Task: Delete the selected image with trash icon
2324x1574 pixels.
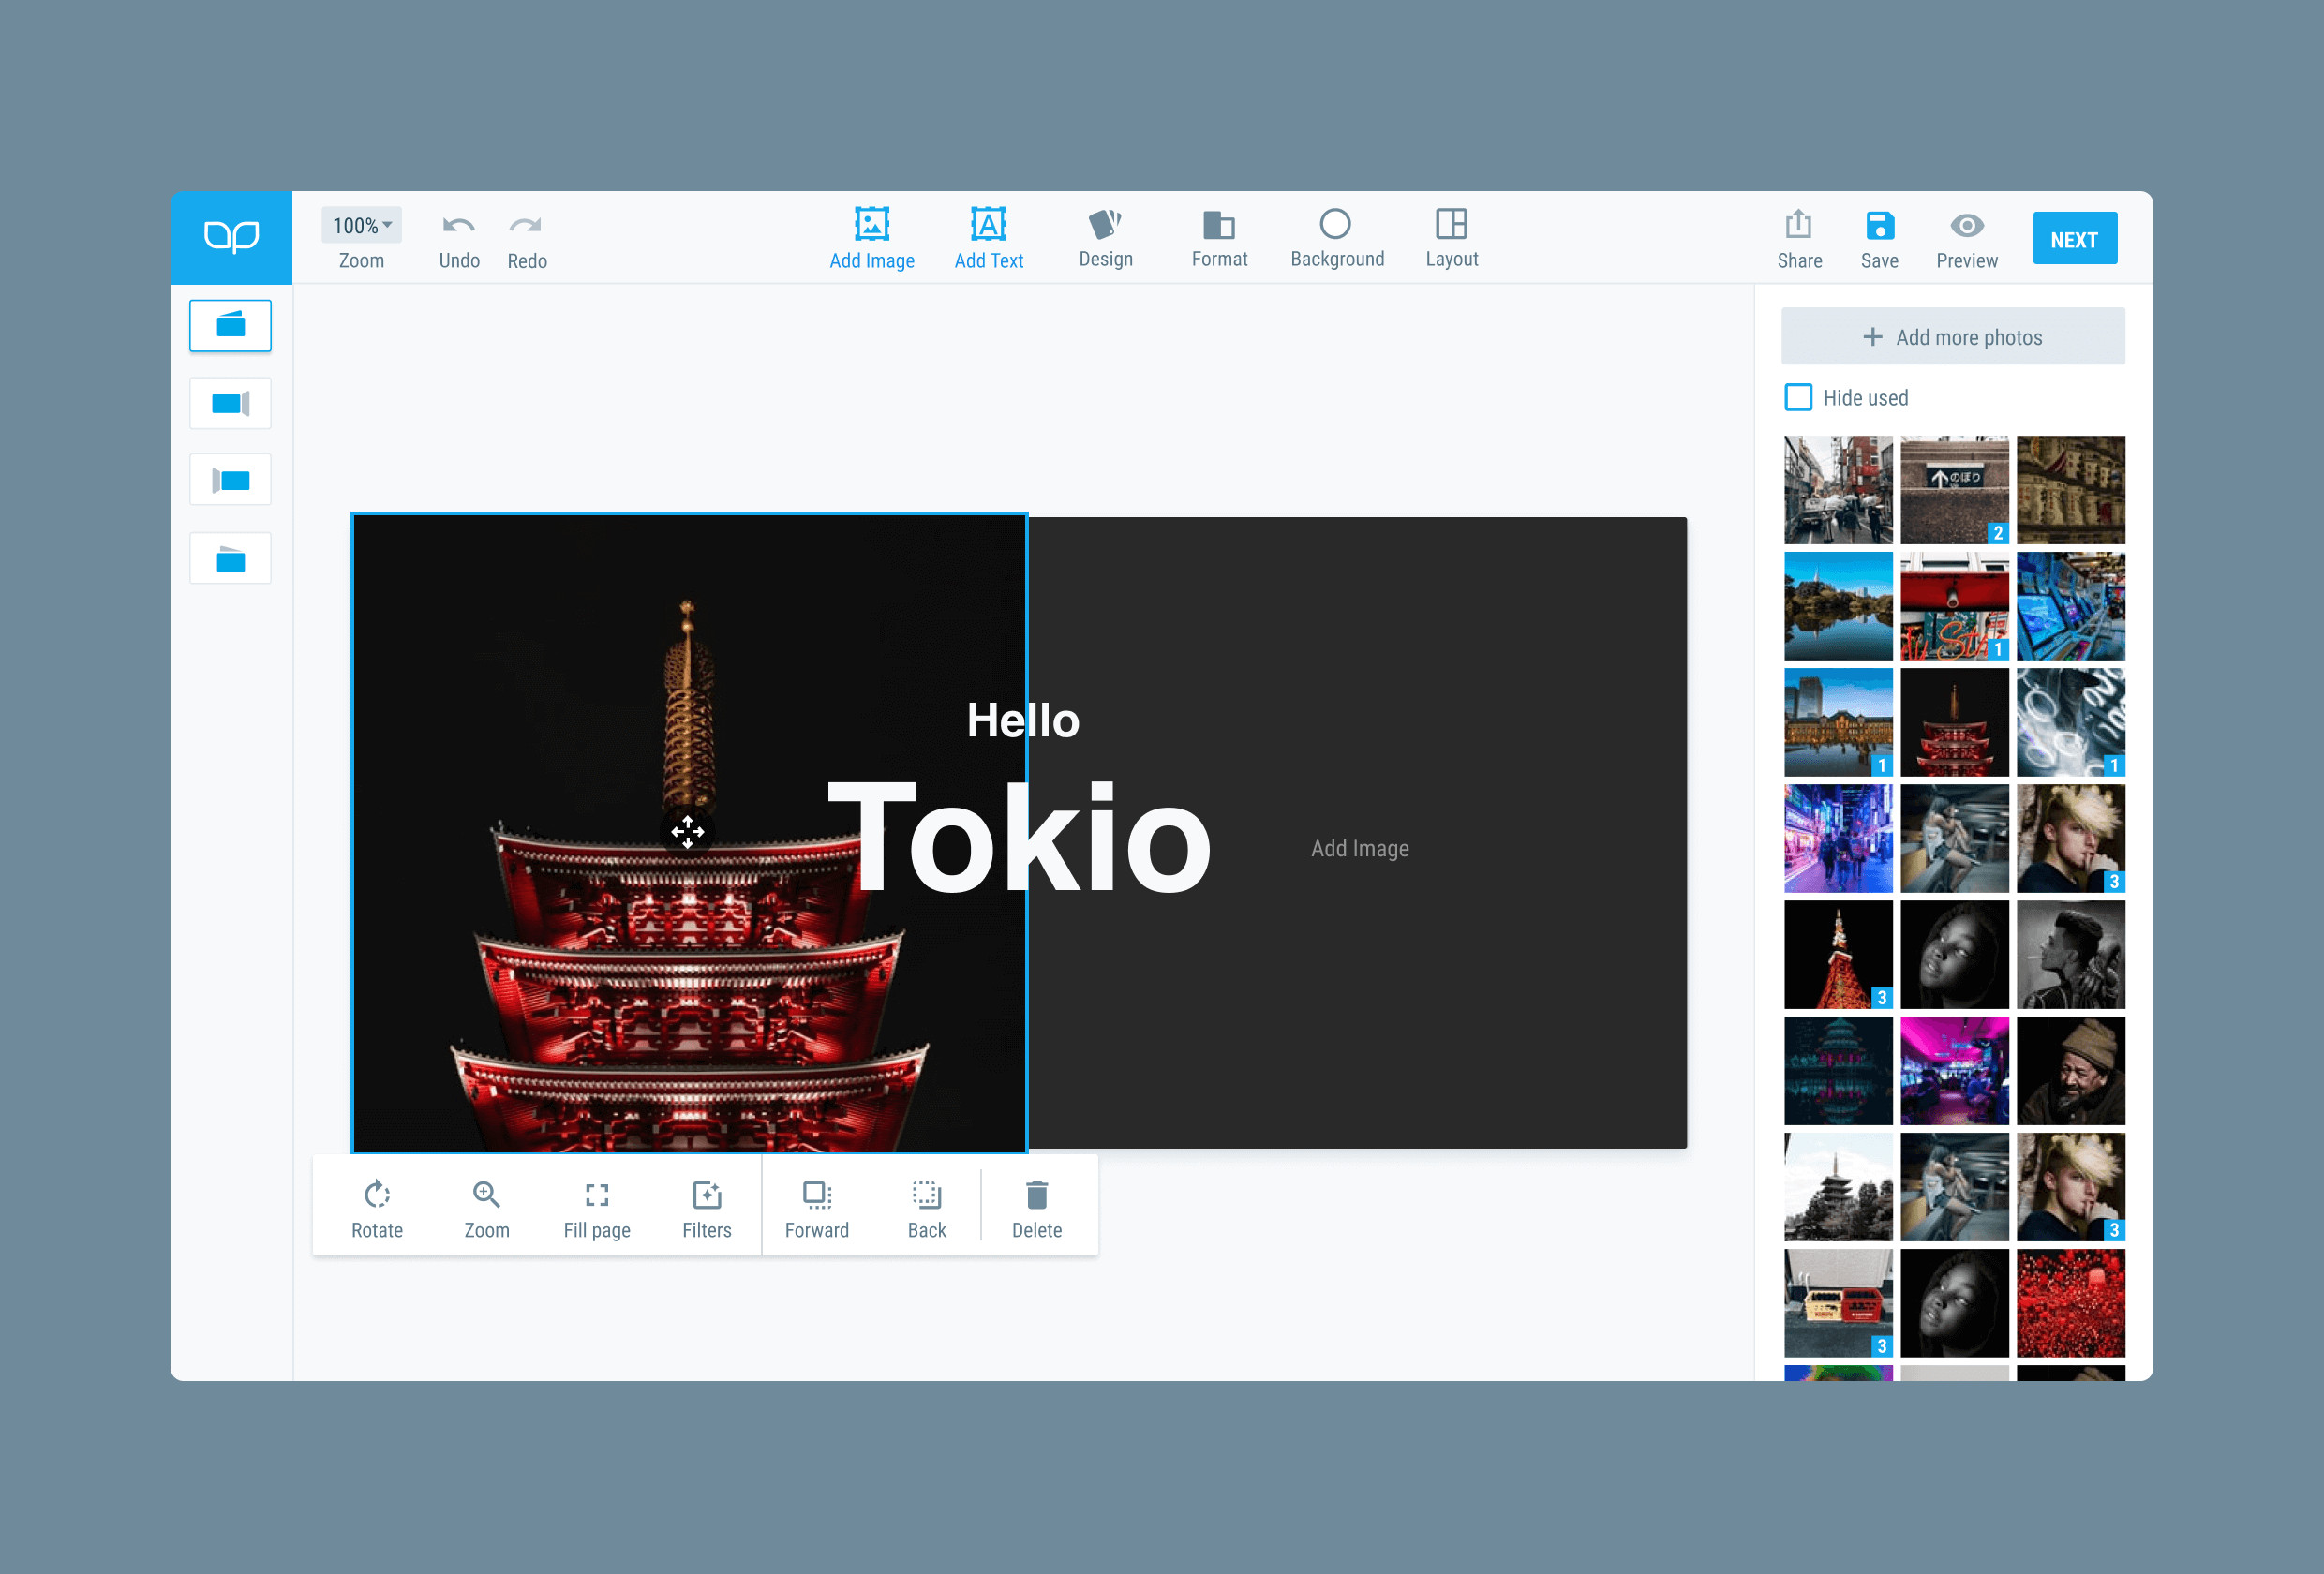Action: pos(1037,1195)
